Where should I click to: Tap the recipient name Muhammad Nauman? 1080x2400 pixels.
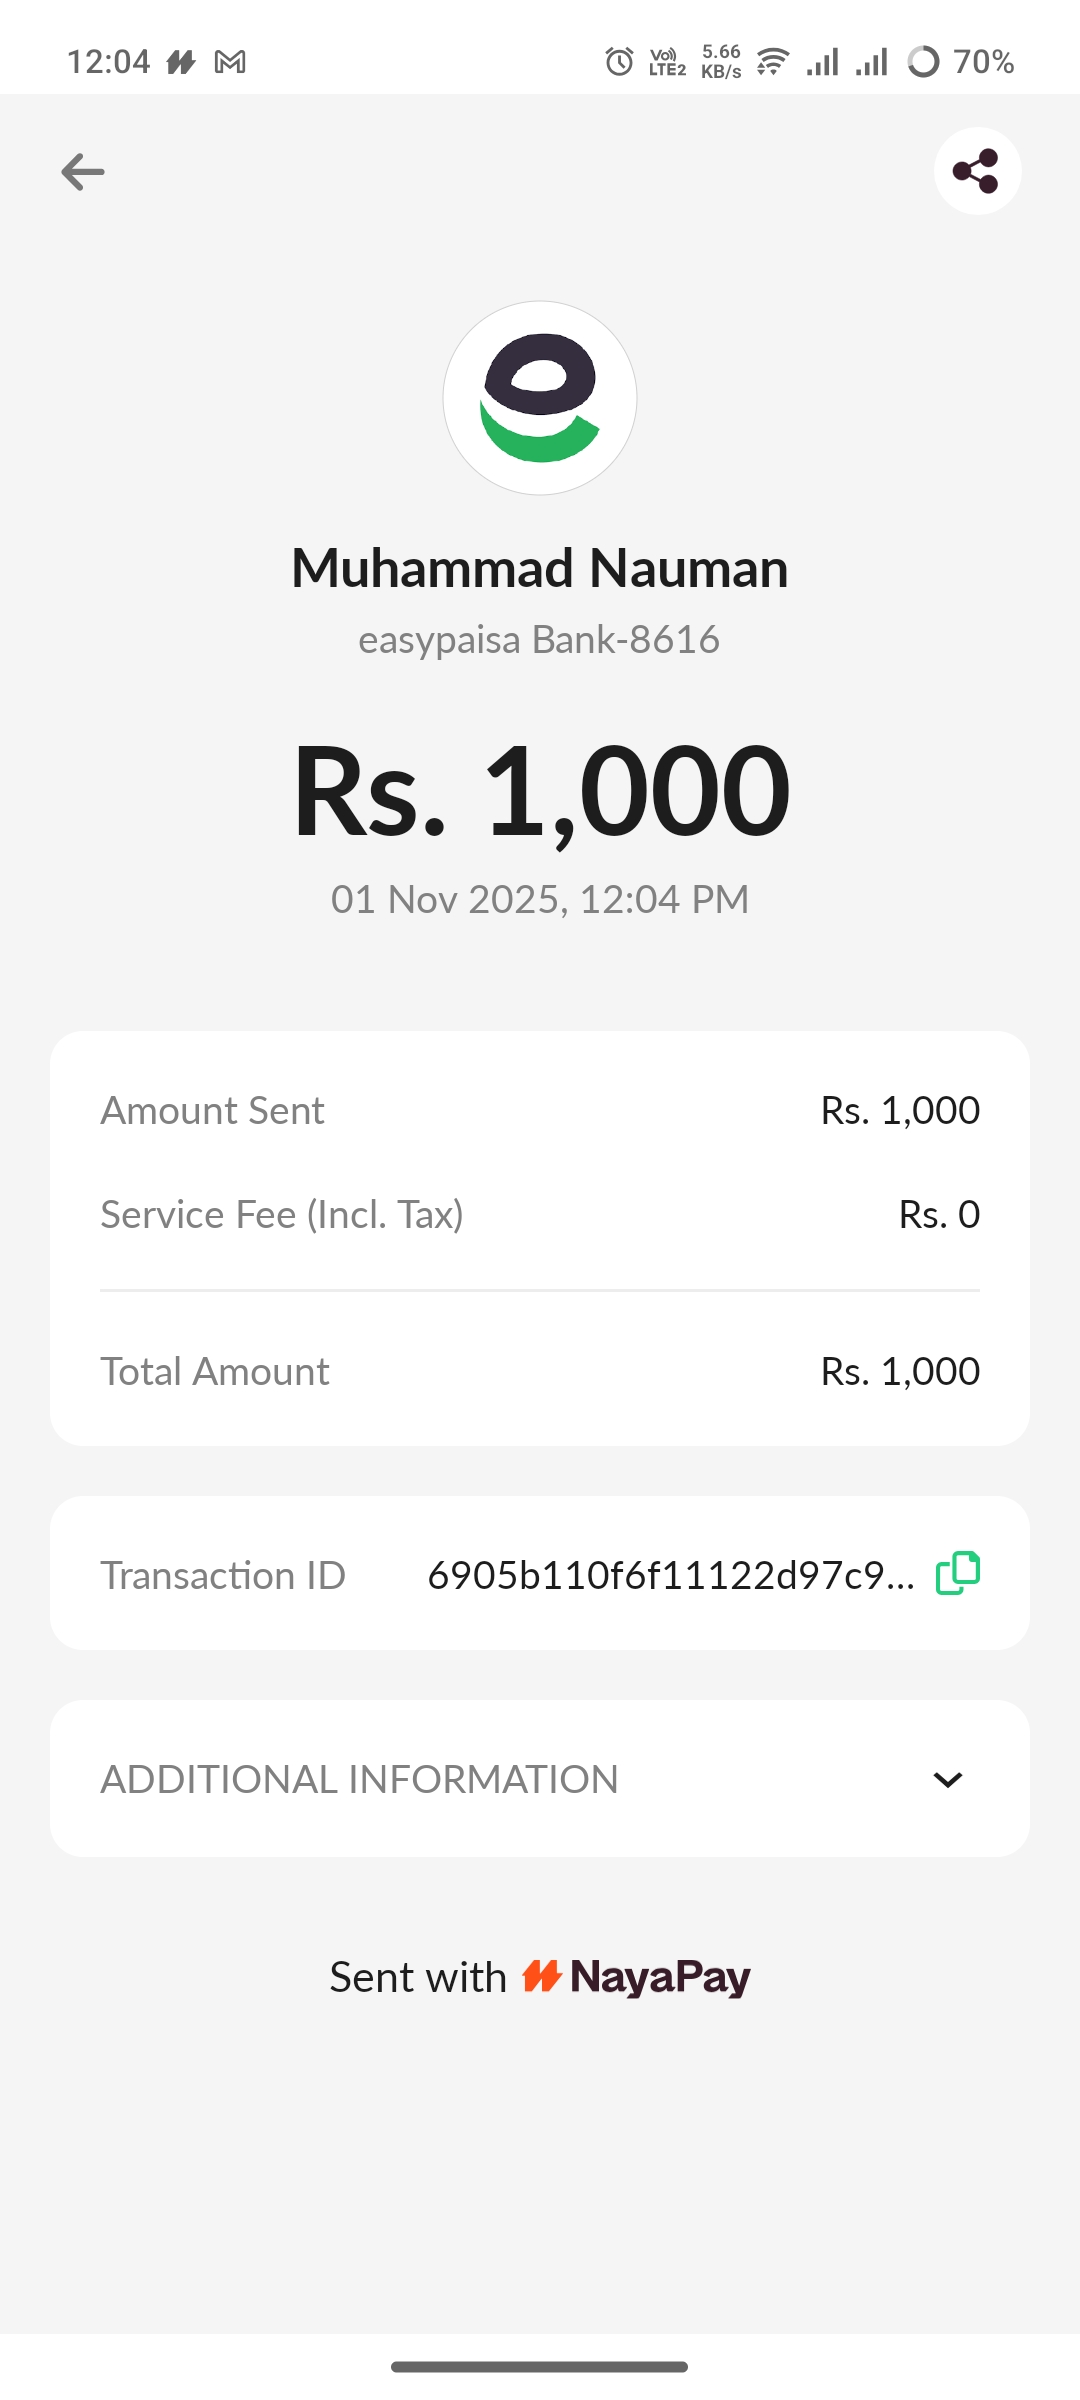[x=540, y=568]
